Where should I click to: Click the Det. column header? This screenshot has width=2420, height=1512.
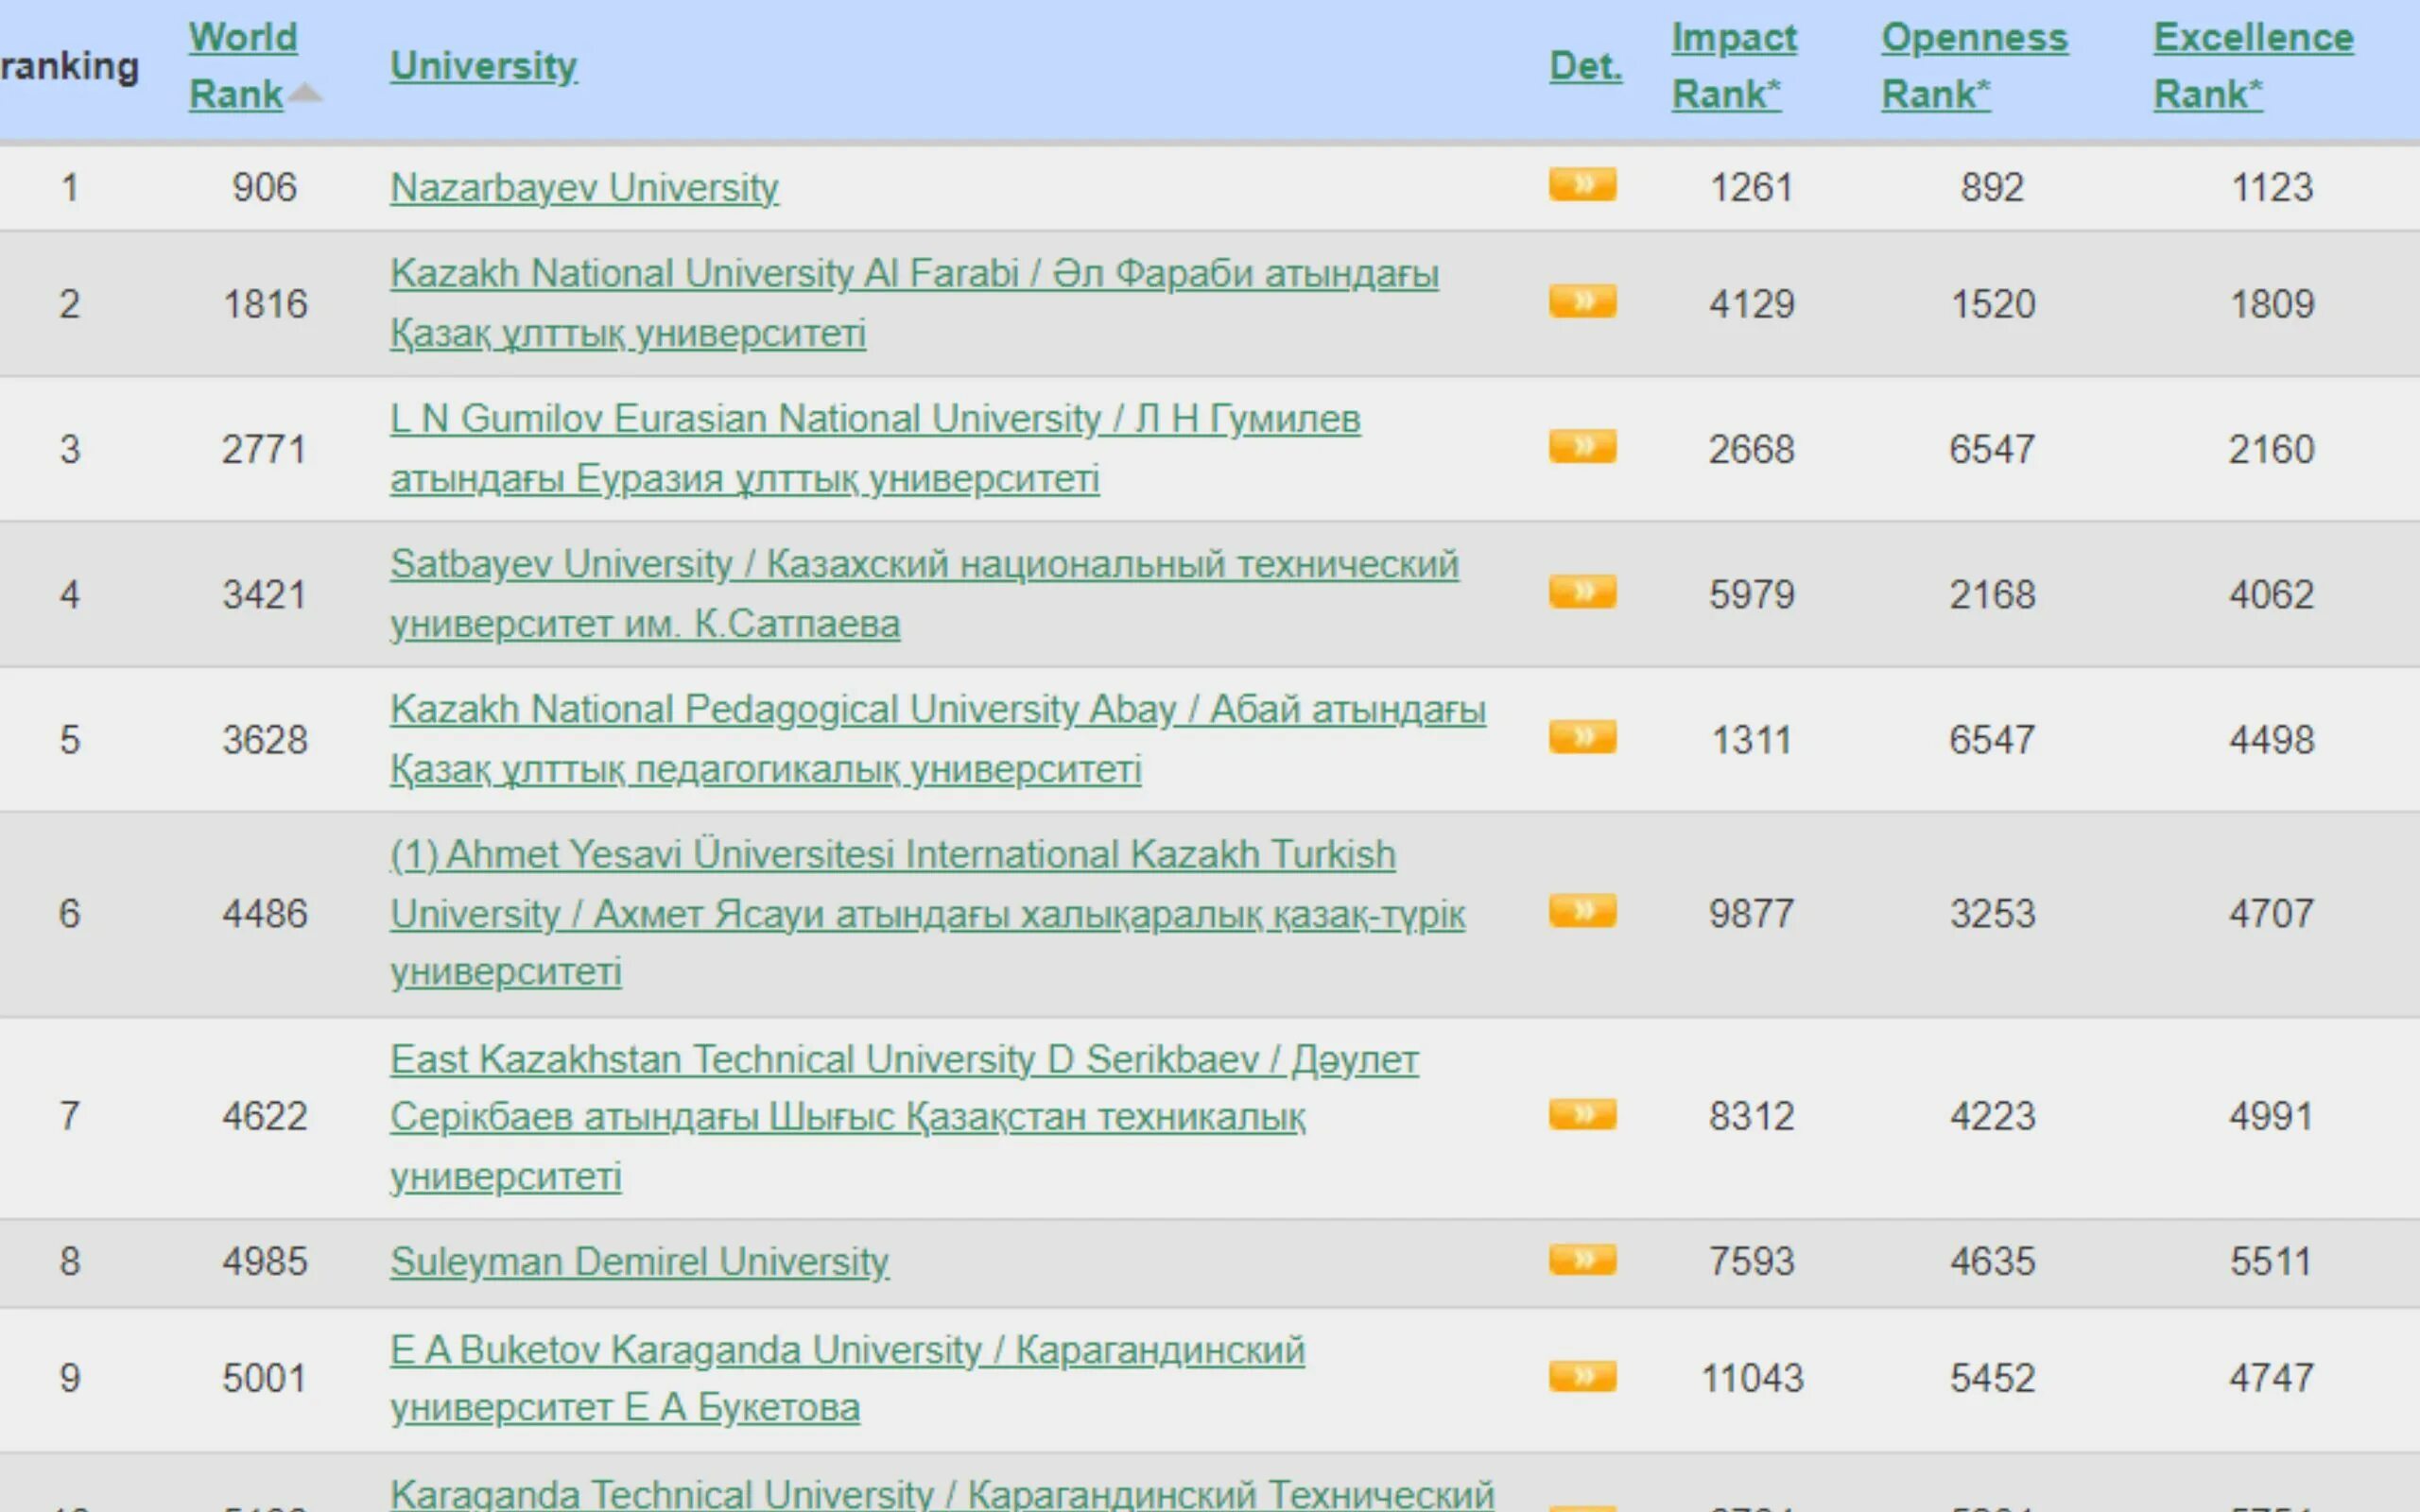click(x=1585, y=66)
